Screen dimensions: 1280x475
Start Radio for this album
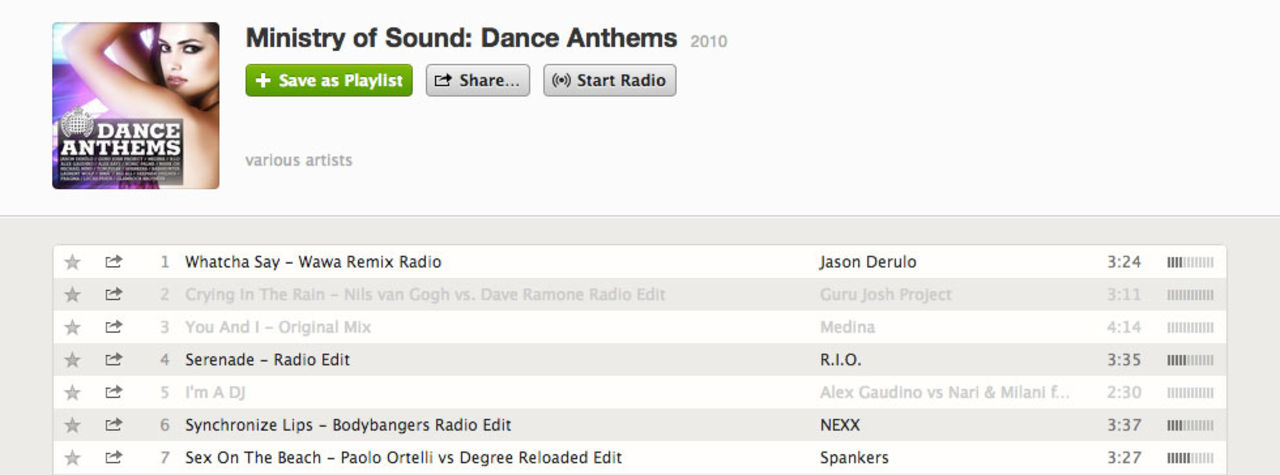pyautogui.click(x=609, y=81)
